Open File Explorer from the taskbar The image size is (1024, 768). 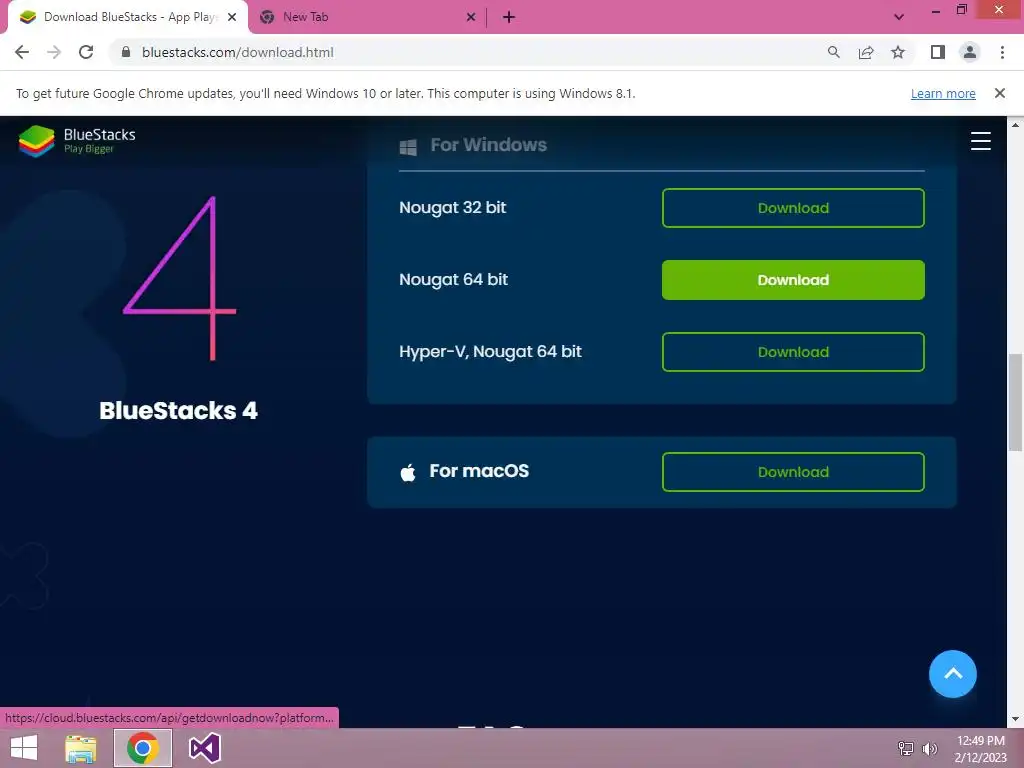80,748
